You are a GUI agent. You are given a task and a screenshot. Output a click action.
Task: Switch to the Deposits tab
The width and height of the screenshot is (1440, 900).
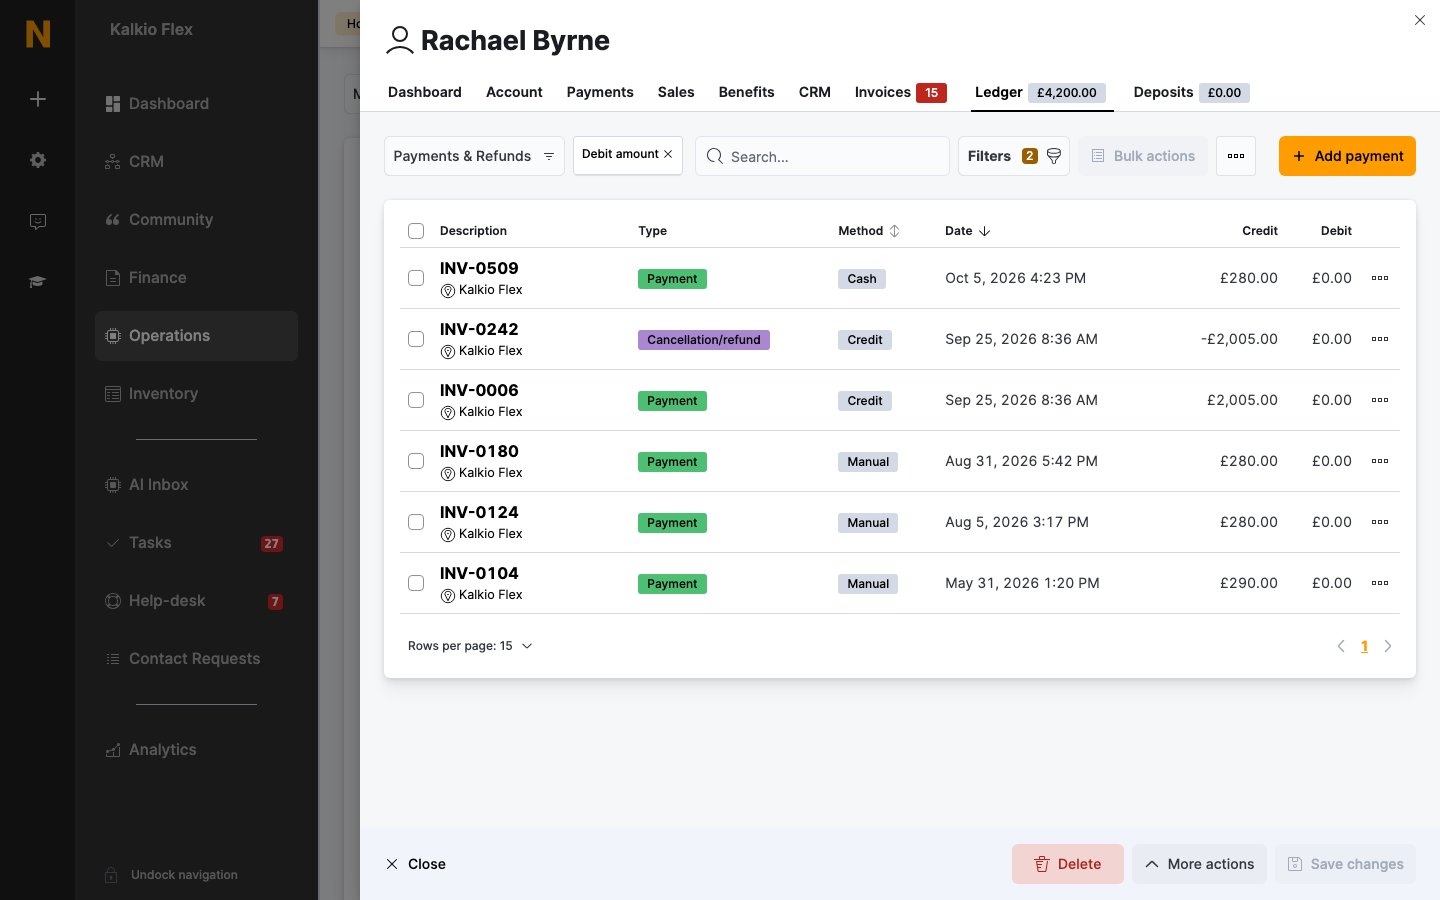pyautogui.click(x=1191, y=92)
